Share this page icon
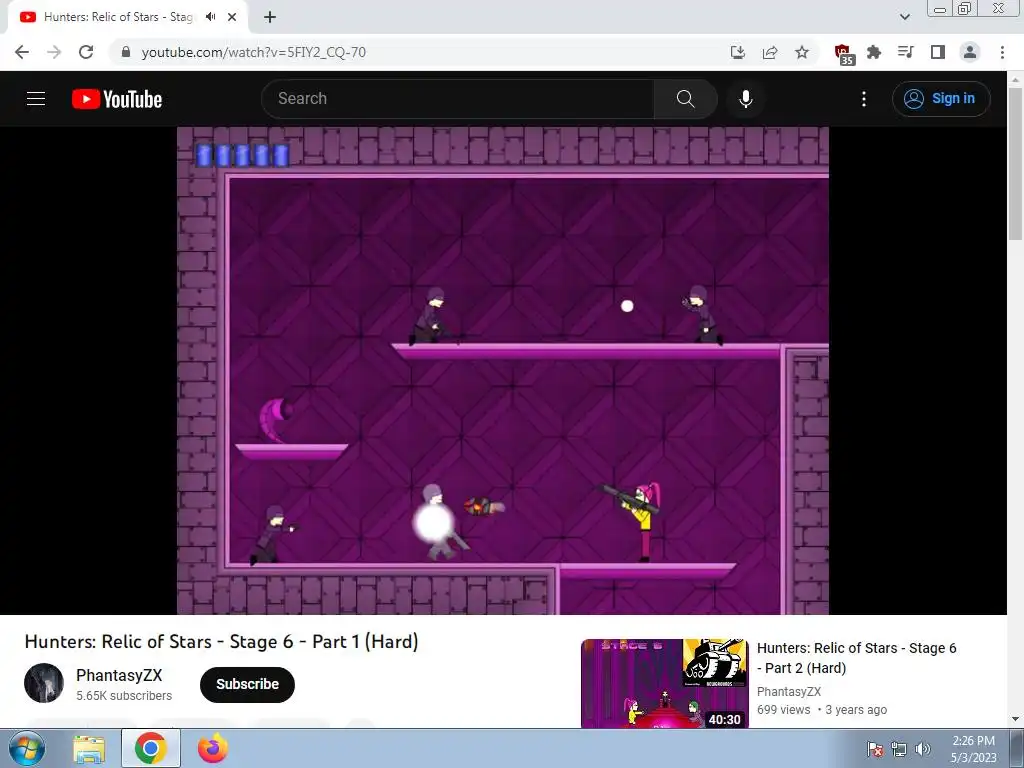 [x=770, y=52]
